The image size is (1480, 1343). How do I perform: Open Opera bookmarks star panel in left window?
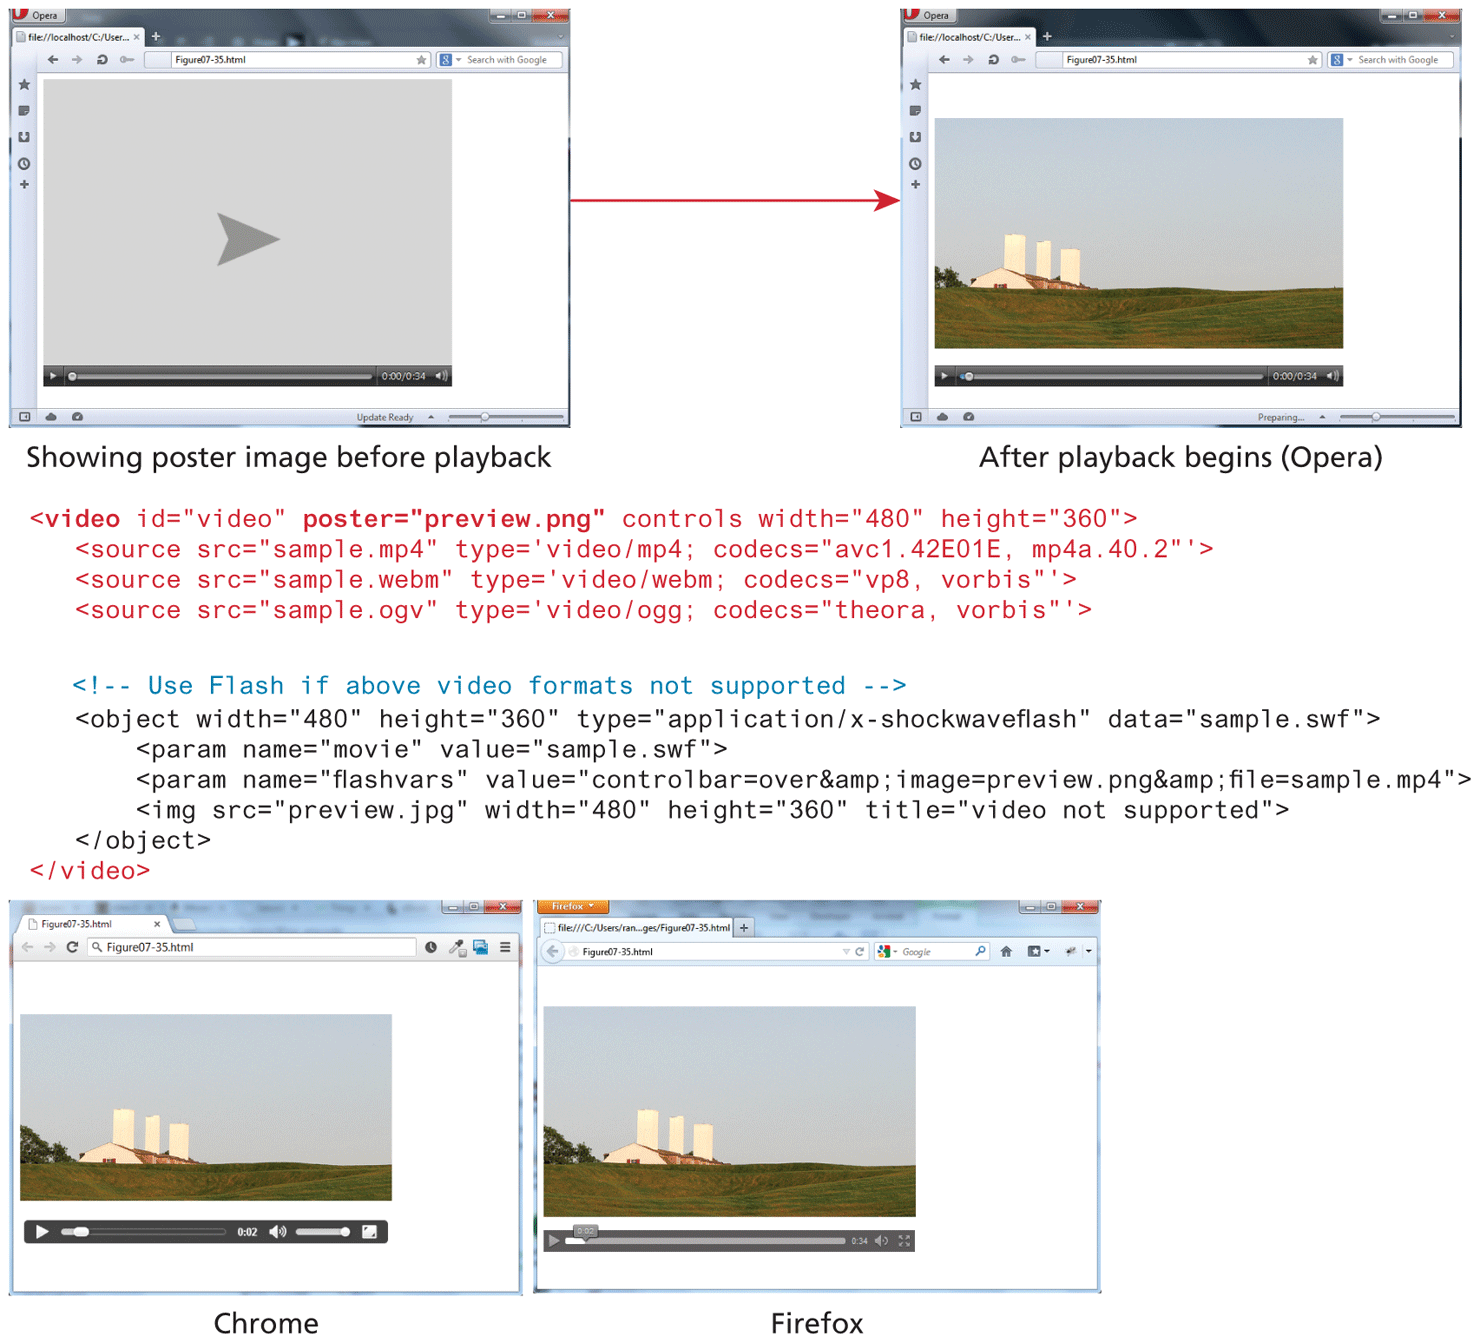pyautogui.click(x=24, y=85)
